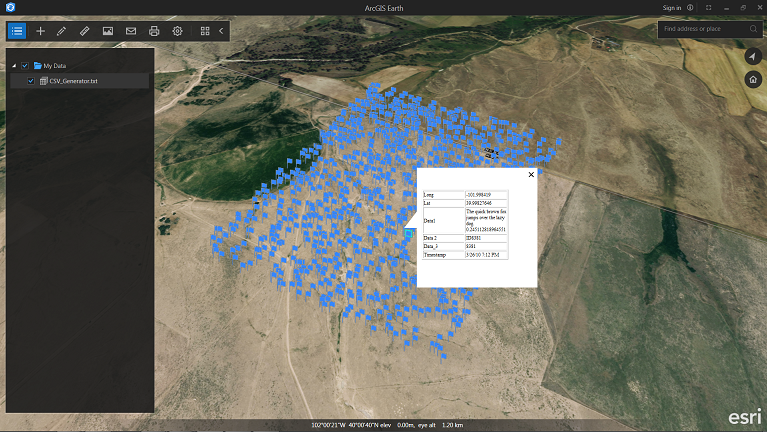Uncheck the My Data folder checkbox
Viewport: 767px width, 432px height.
(25, 66)
